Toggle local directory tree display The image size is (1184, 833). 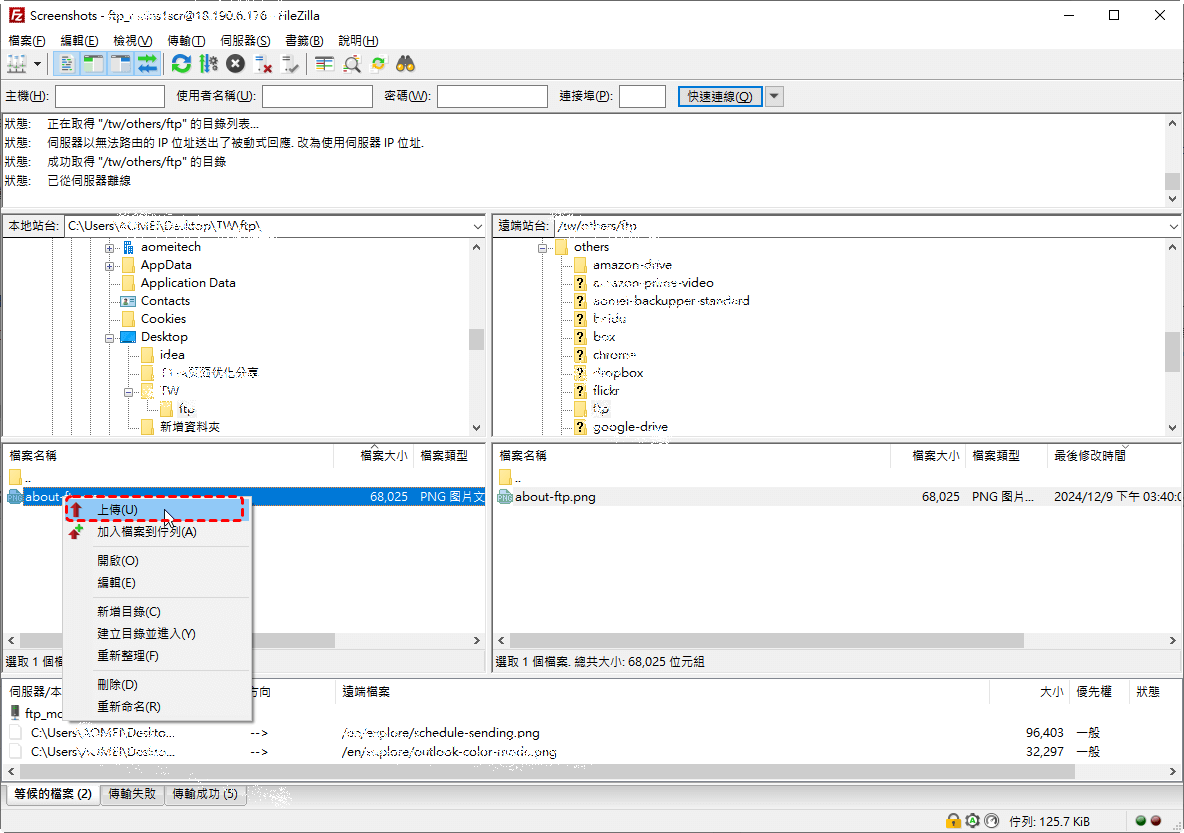coord(93,64)
